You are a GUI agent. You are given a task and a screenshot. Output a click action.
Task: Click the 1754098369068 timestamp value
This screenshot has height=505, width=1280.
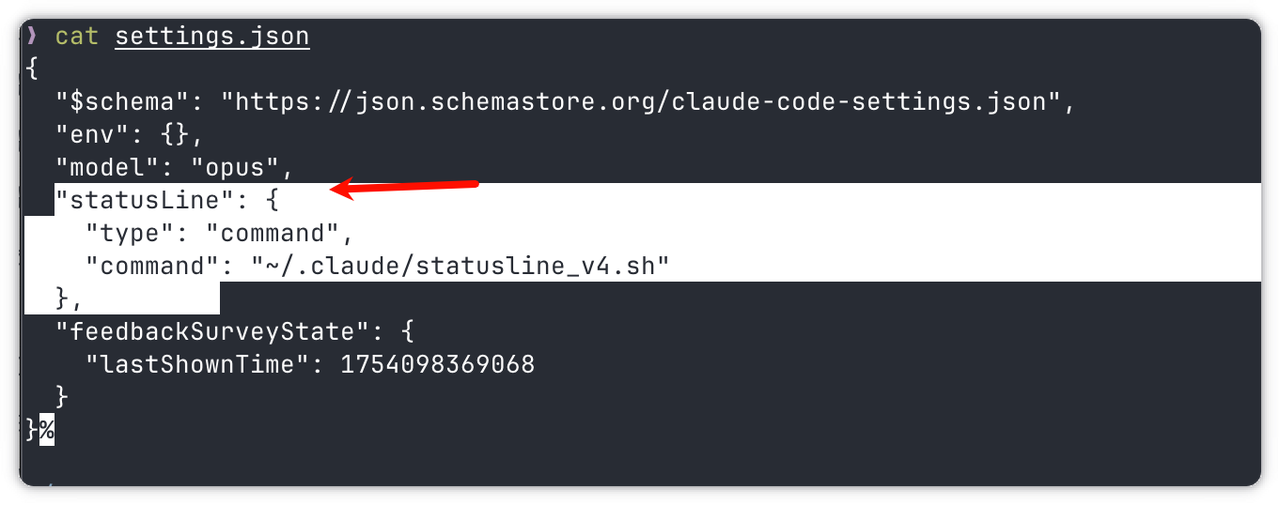438,364
